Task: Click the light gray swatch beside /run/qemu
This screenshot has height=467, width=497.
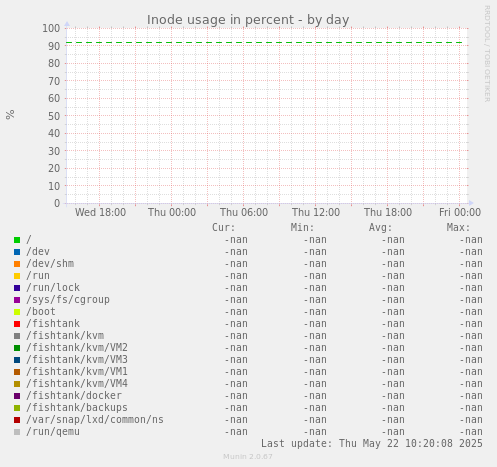Action: (17, 432)
